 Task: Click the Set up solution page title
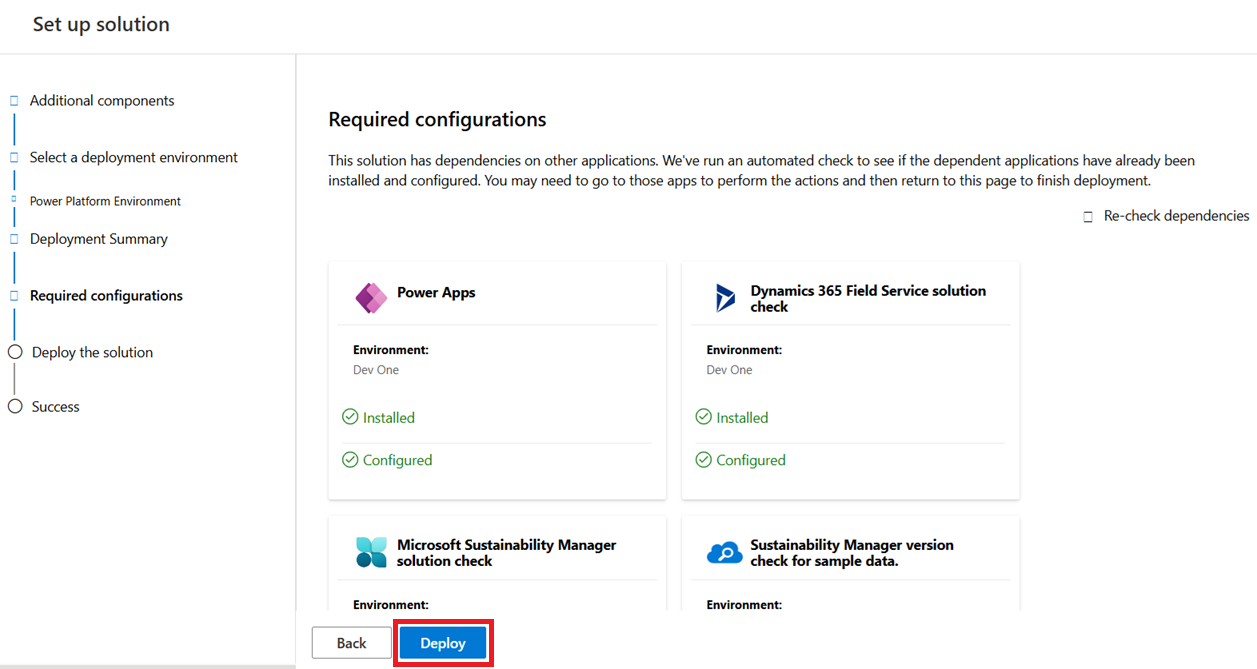point(101,25)
